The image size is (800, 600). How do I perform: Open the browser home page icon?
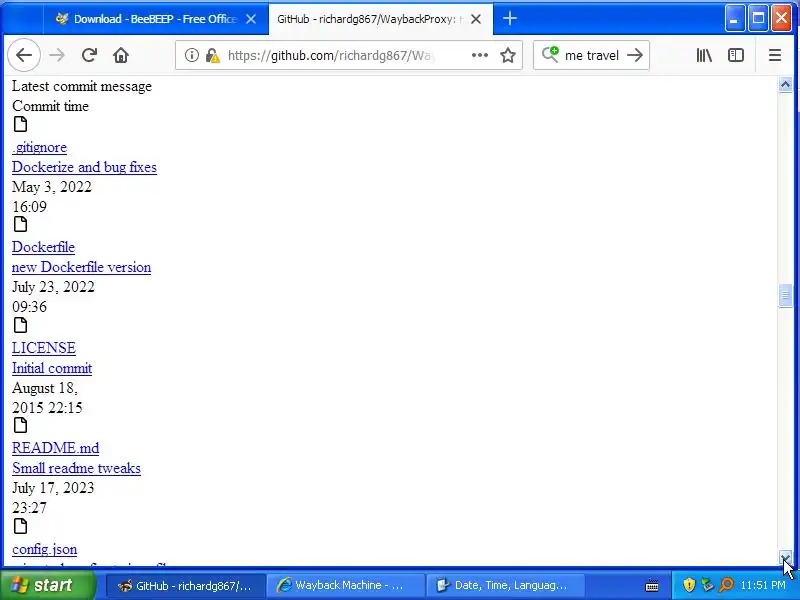click(x=121, y=55)
